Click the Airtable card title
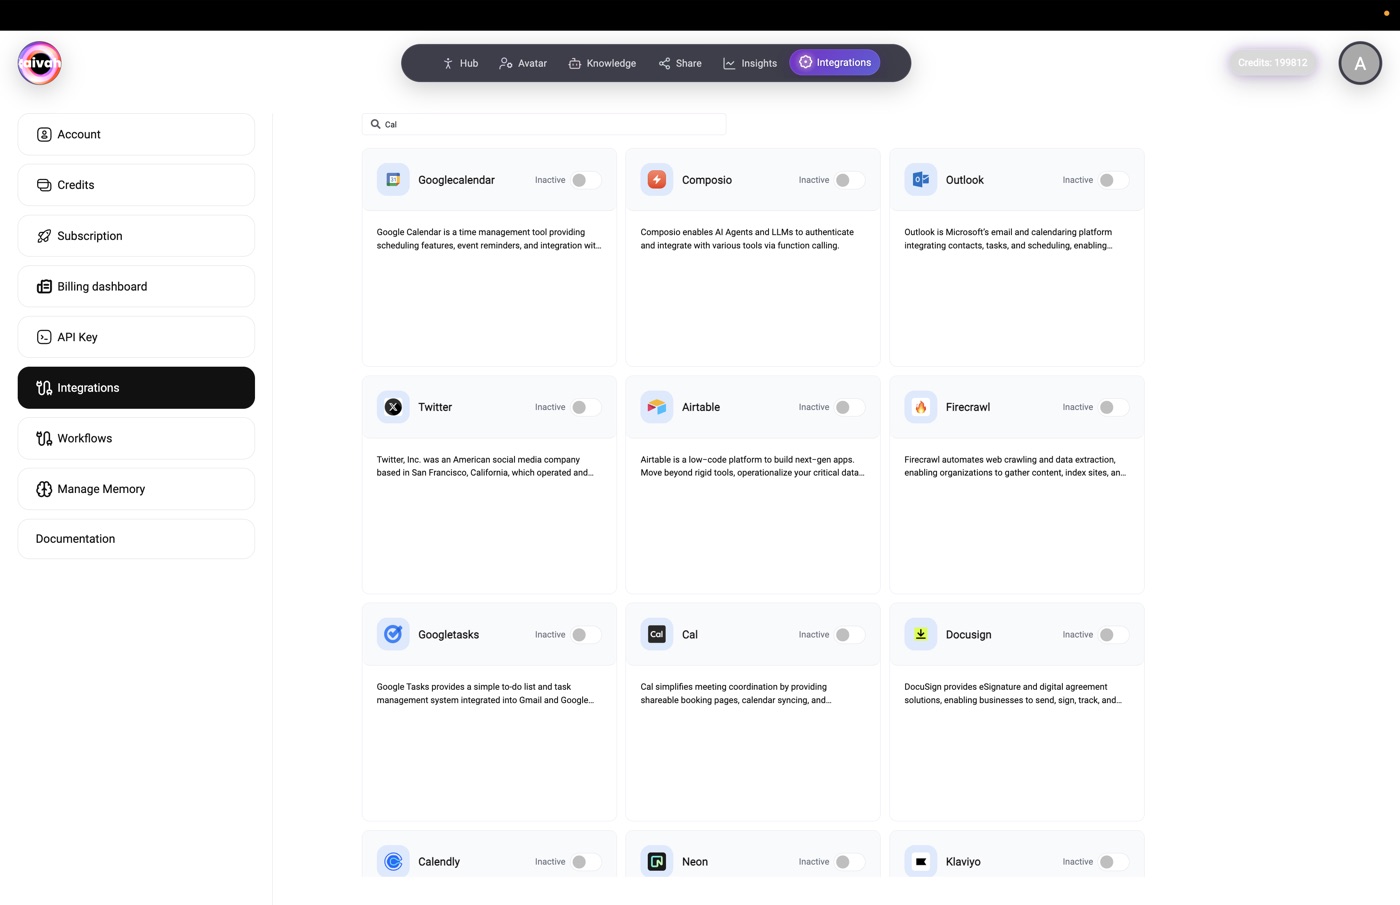This screenshot has height=905, width=1400. (701, 407)
